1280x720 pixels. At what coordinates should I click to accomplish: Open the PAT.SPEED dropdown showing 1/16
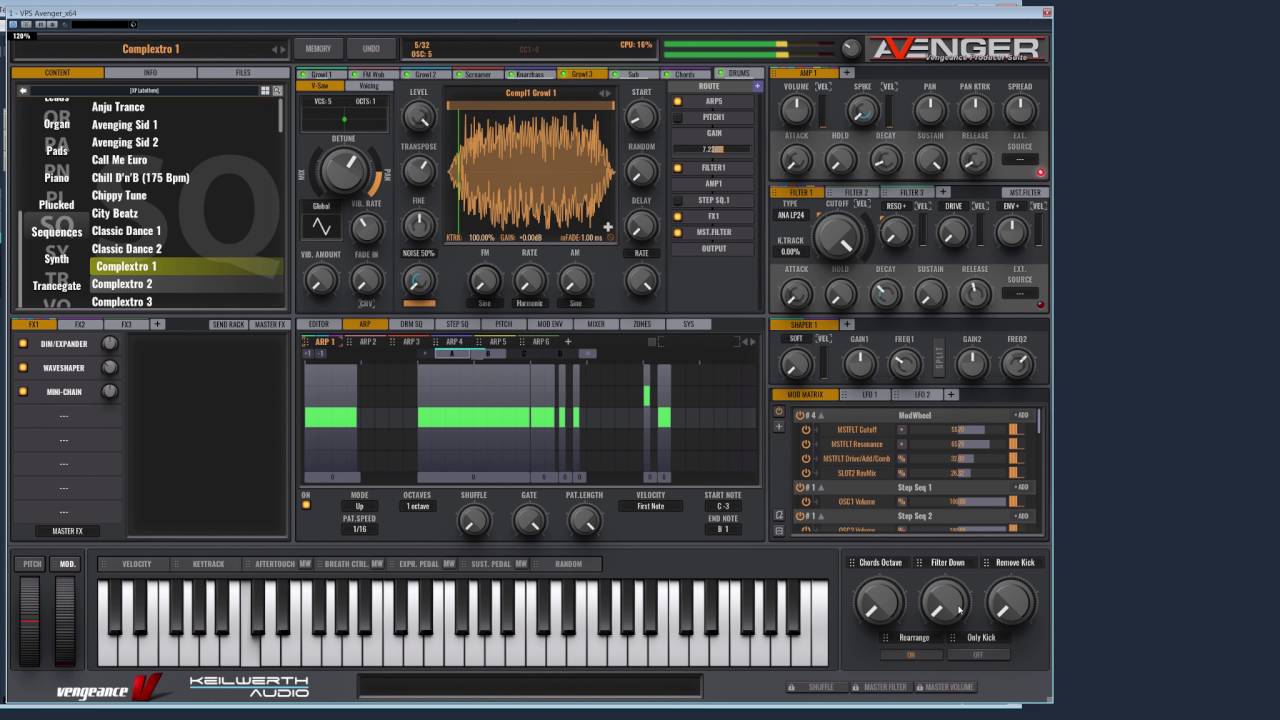coord(359,529)
